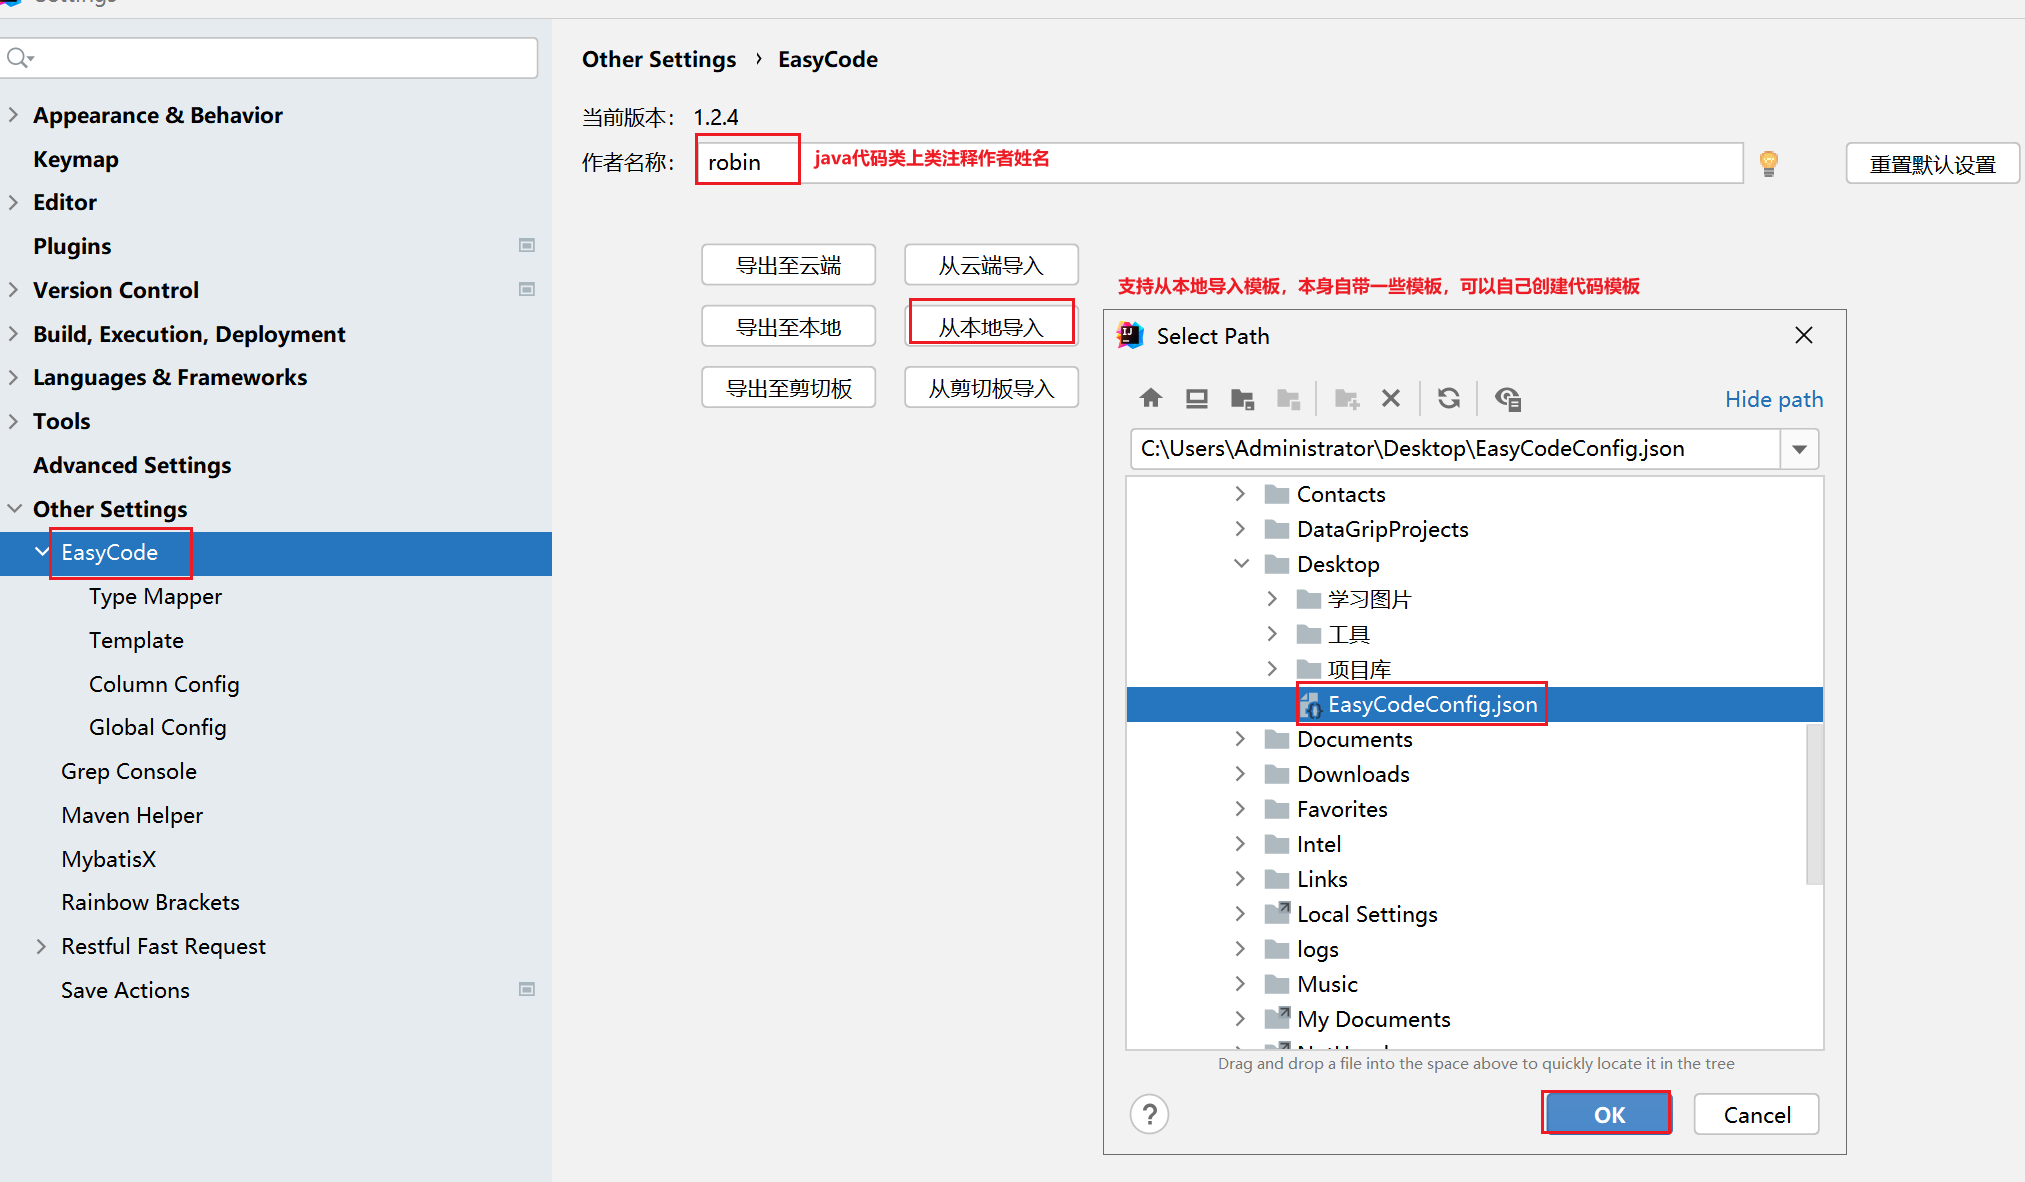Screen dimensions: 2025x1182
Task: Collapse the Other Settings section
Action: pyautogui.click(x=14, y=509)
